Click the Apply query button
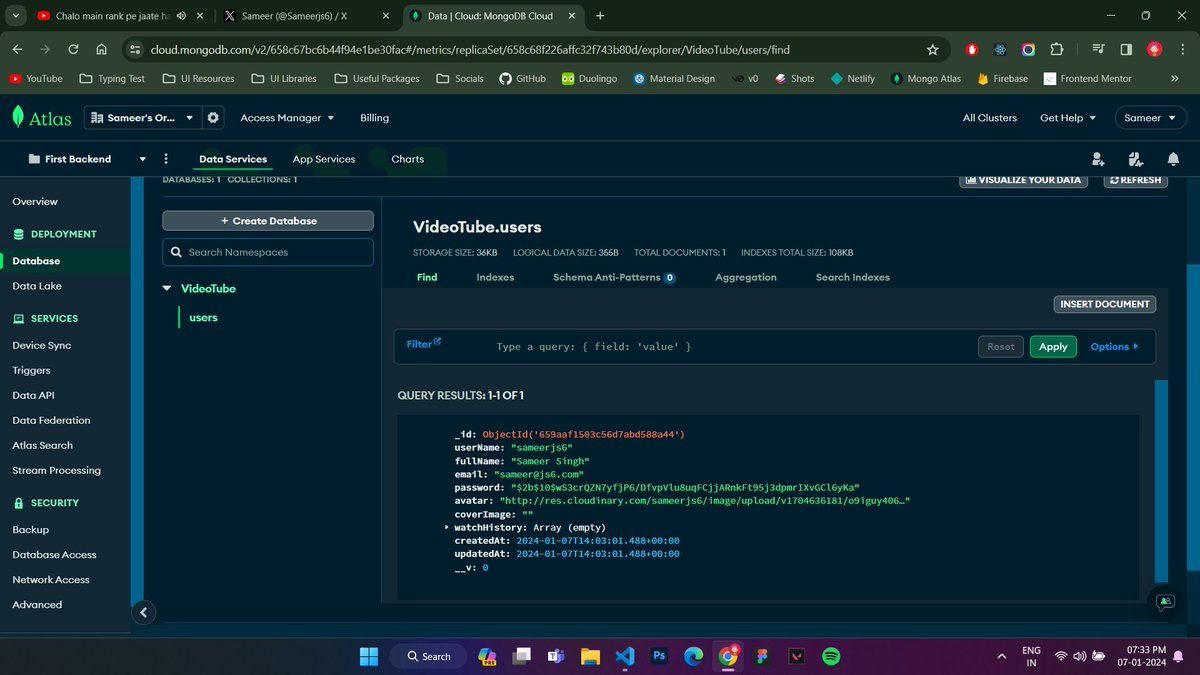This screenshot has width=1200, height=675. [x=1053, y=347]
